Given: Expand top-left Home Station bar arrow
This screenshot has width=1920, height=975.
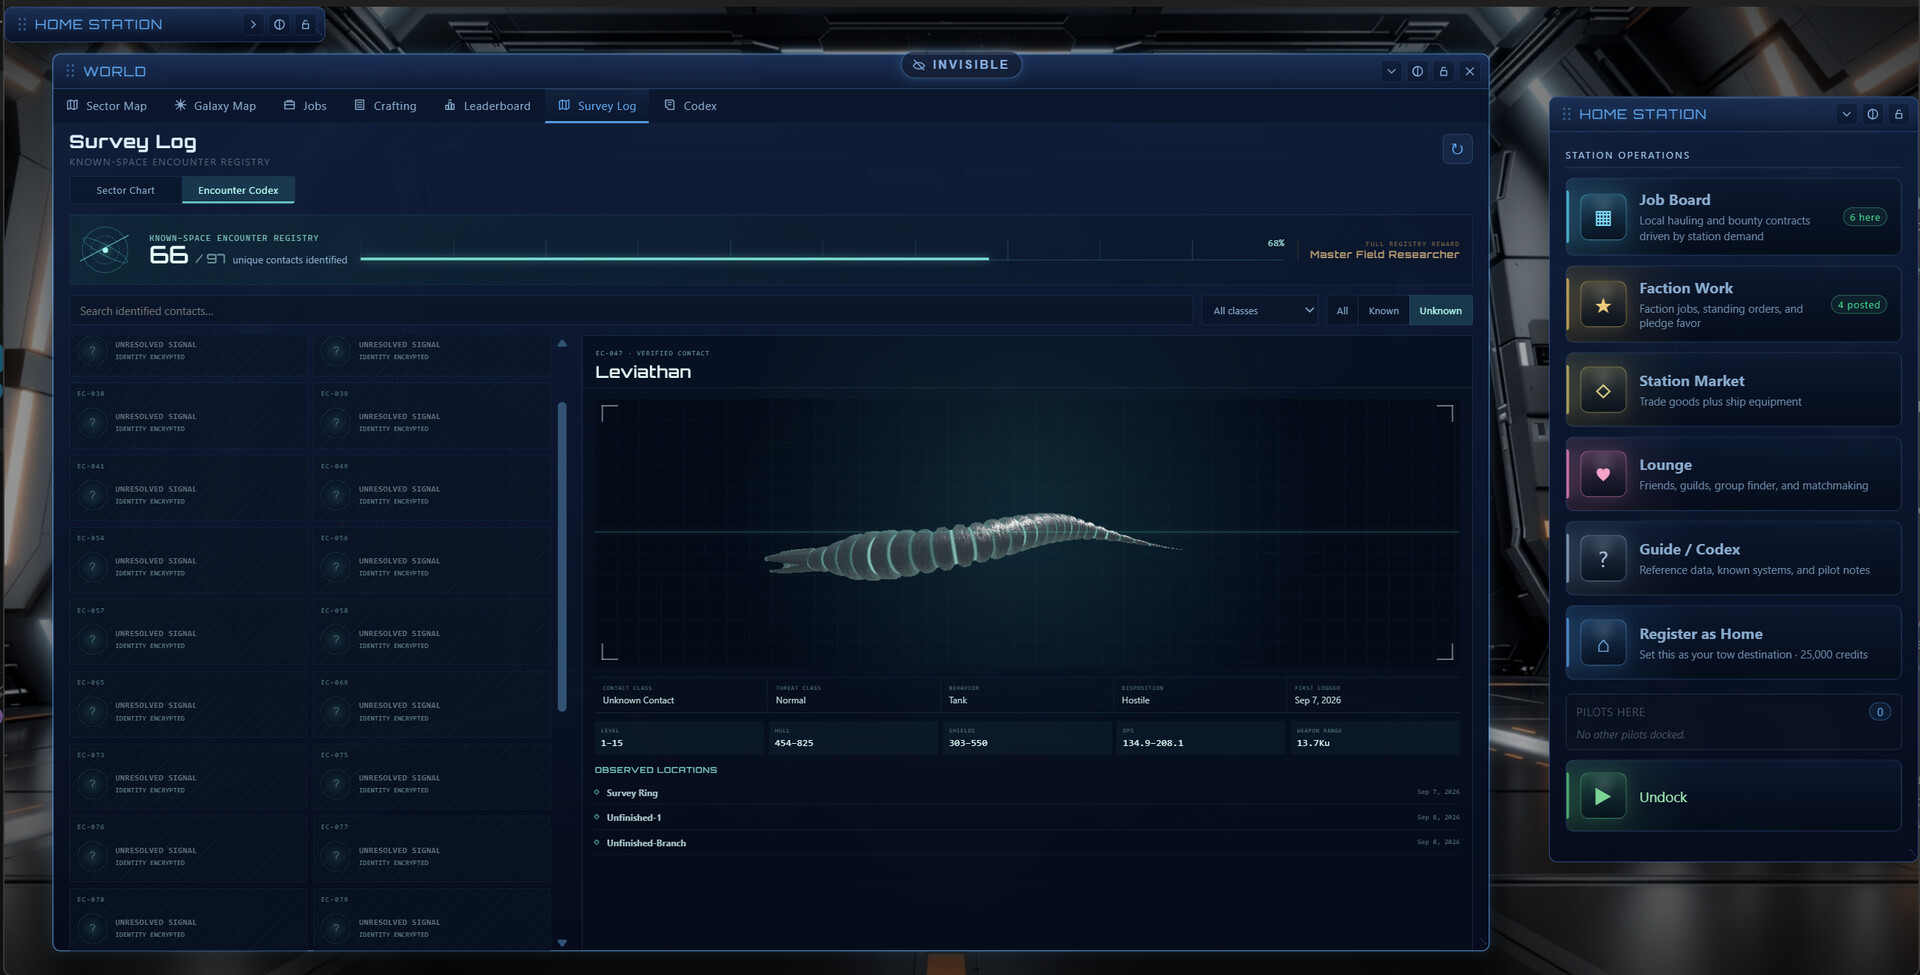Looking at the screenshot, I should (x=253, y=24).
